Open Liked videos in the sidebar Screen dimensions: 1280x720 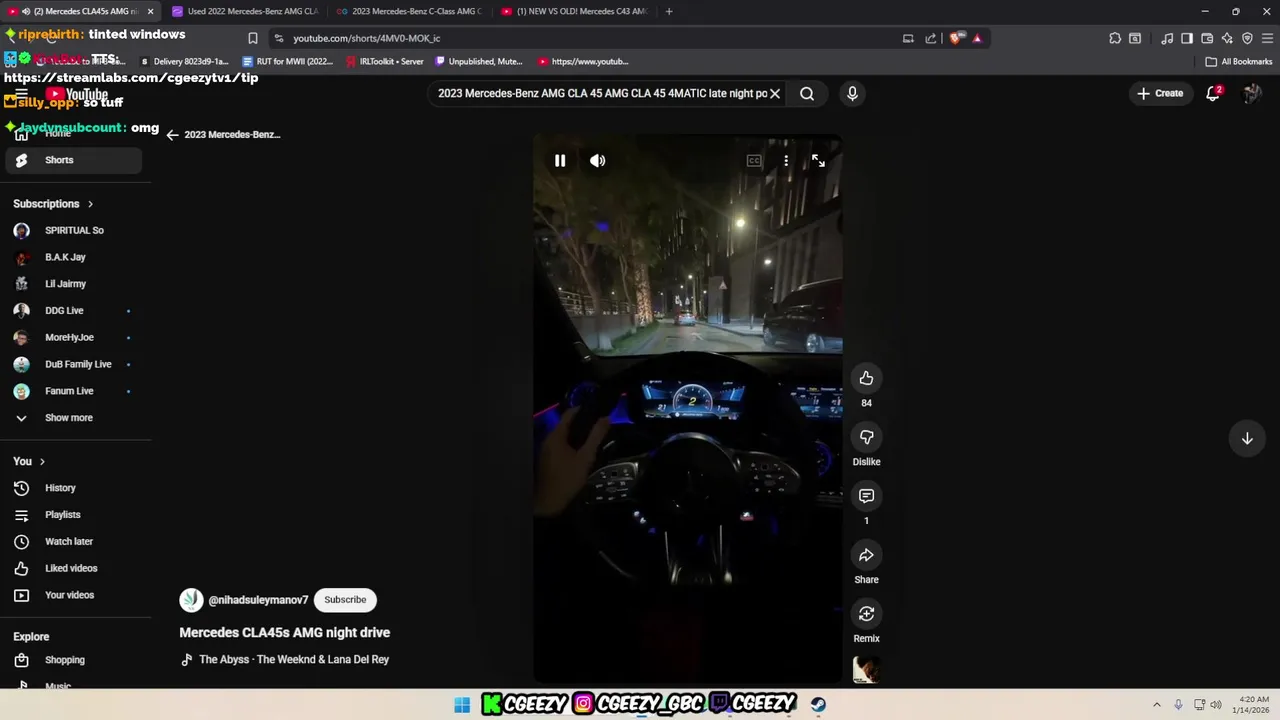(73, 569)
